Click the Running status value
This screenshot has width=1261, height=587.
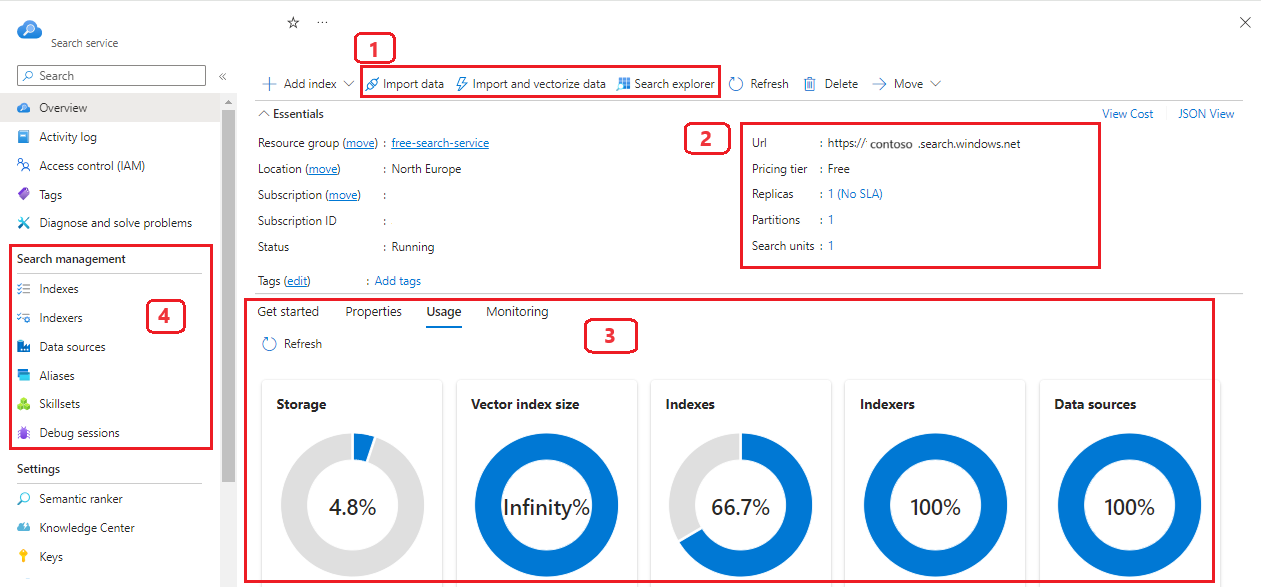pos(413,247)
